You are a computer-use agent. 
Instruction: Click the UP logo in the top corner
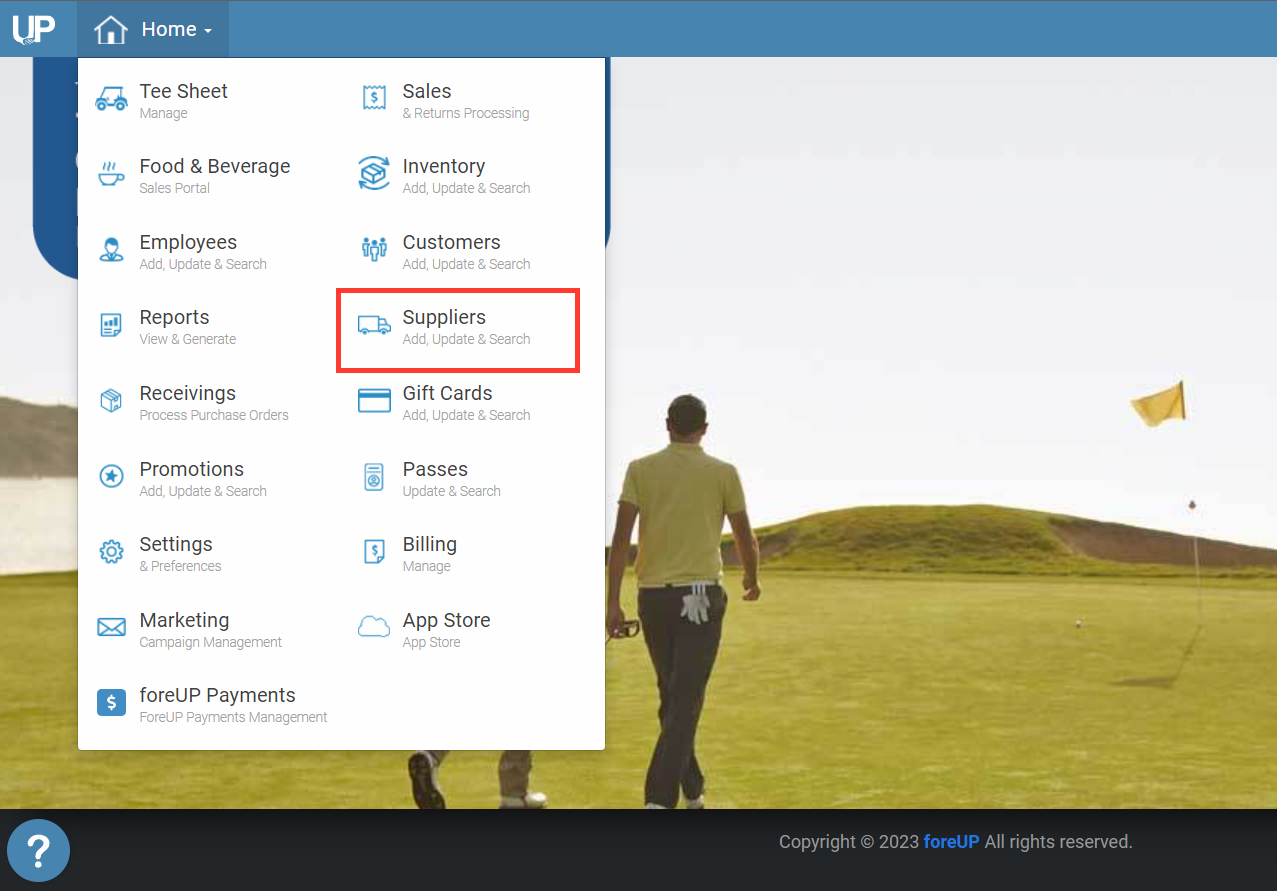(x=33, y=28)
